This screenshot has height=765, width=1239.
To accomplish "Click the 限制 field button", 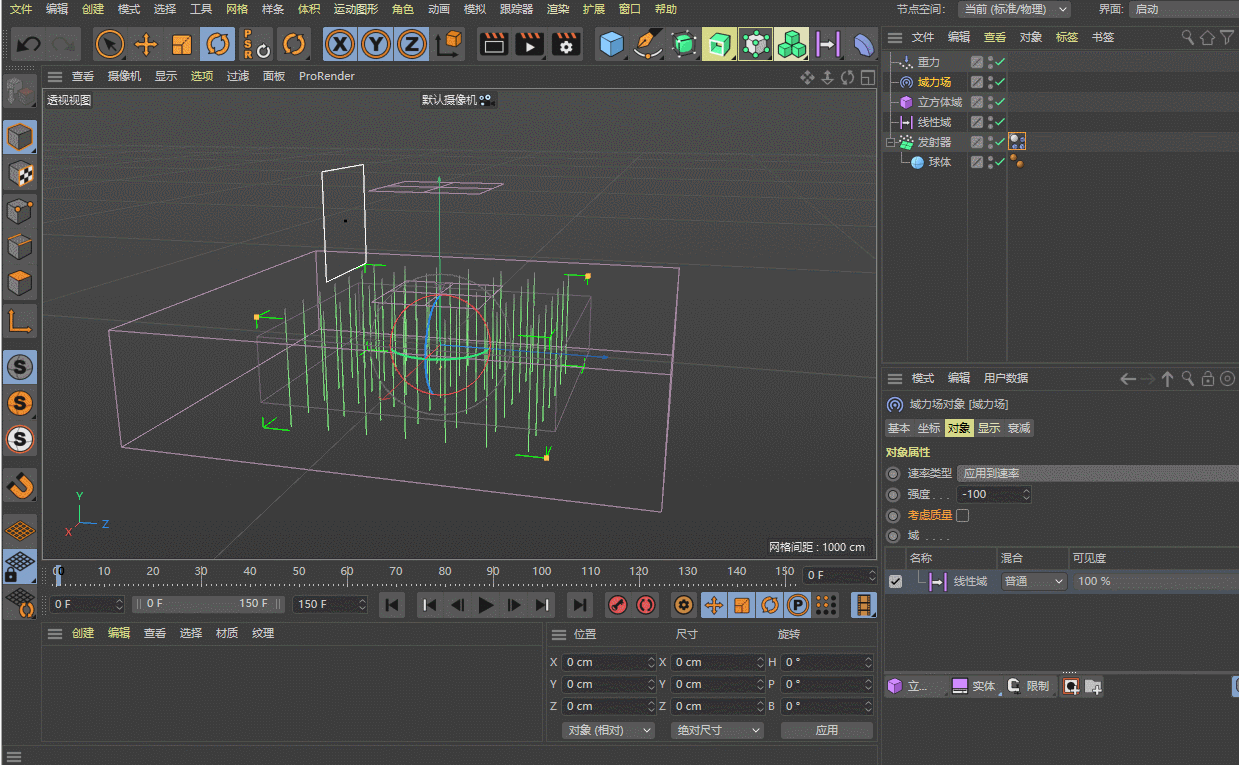I will click(1030, 686).
